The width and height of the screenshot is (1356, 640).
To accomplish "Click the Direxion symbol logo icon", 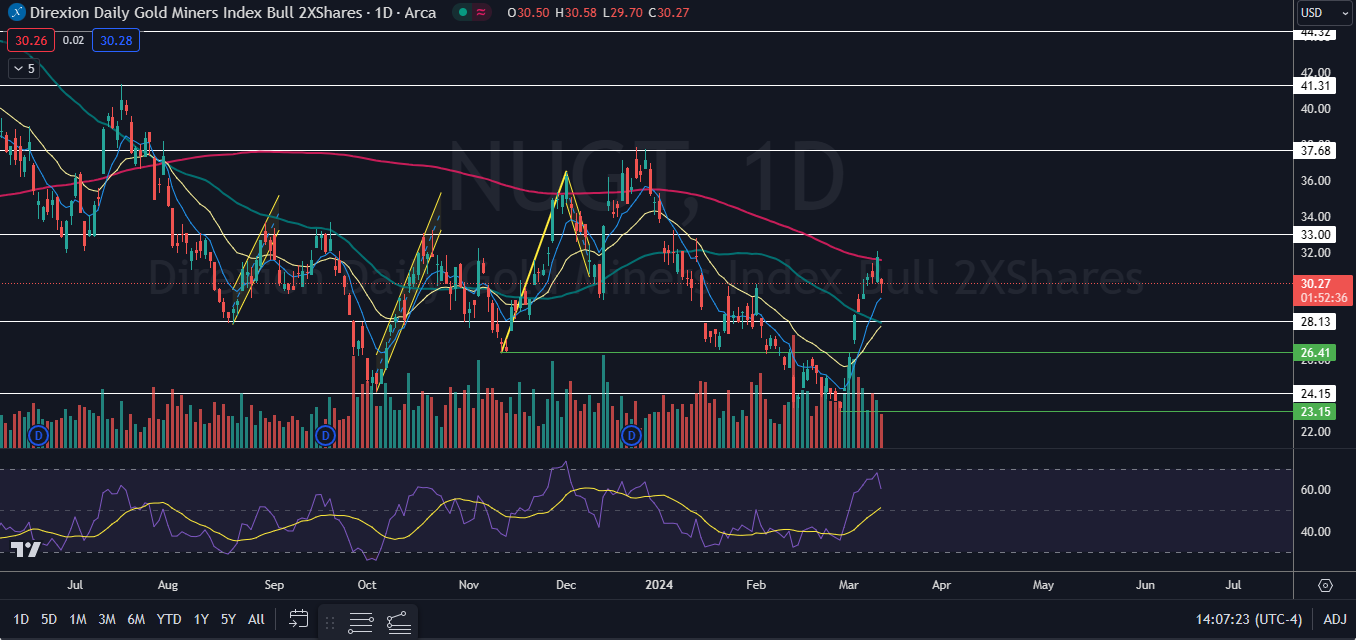I will (16, 12).
